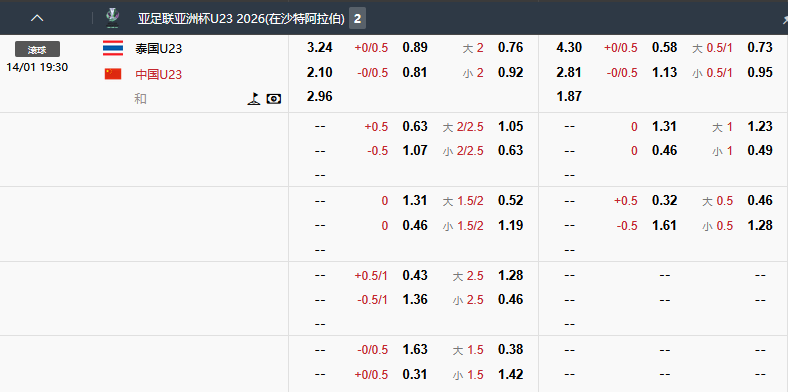Click the match count badge "2"
The width and height of the screenshot is (788, 392).
(357, 19)
